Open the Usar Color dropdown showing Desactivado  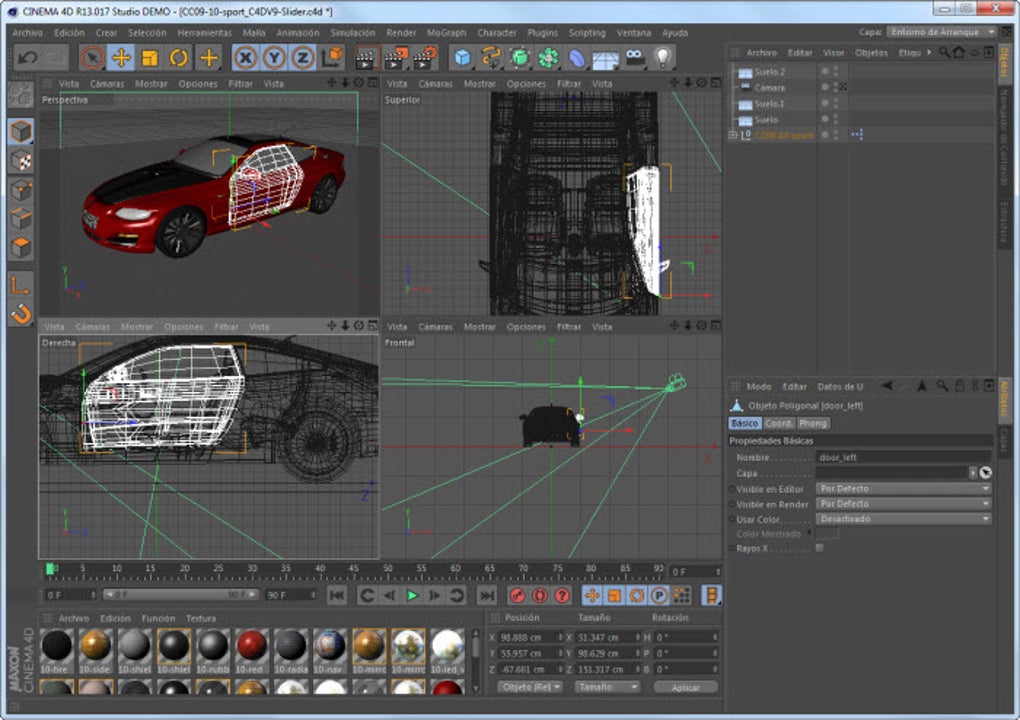click(x=900, y=519)
